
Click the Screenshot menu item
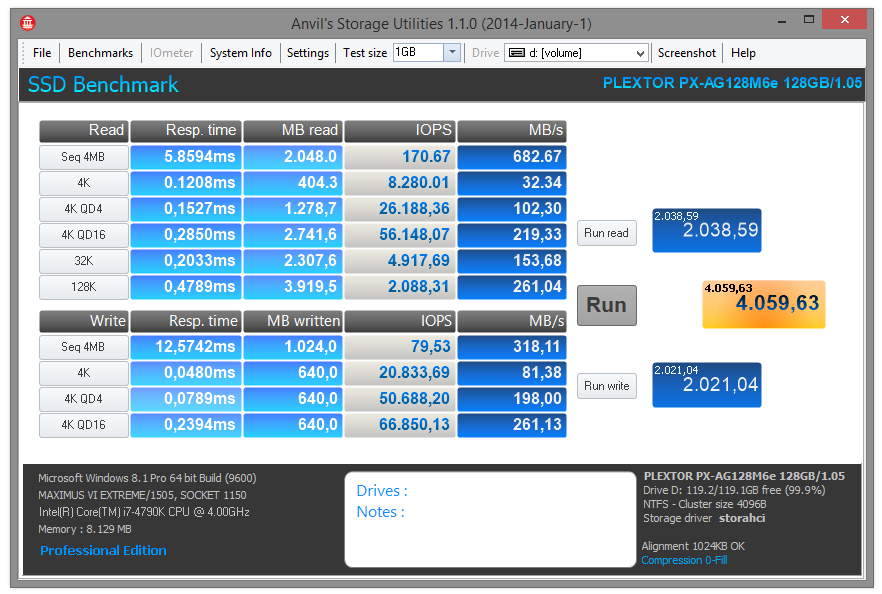pyautogui.click(x=687, y=53)
